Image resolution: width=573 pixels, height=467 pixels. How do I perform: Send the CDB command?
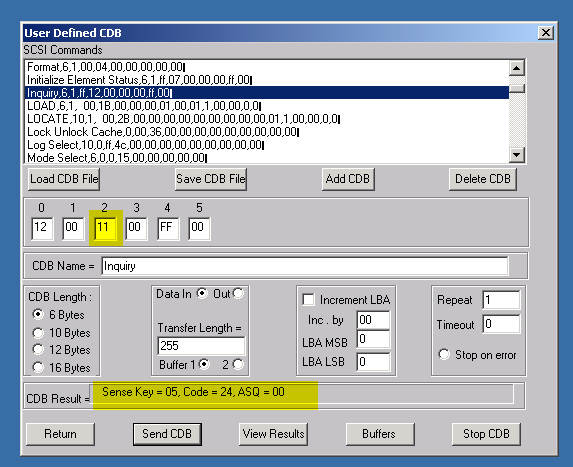(x=167, y=434)
